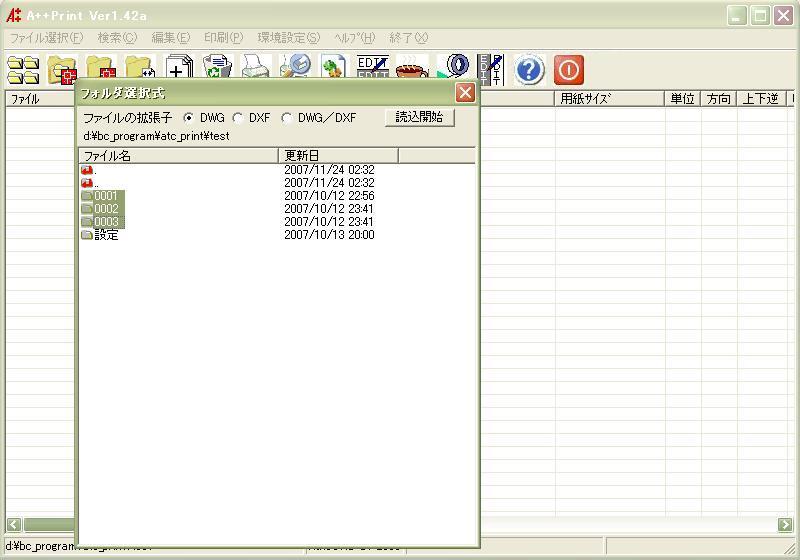Click the magnifier search toolbar icon
Image resolution: width=800 pixels, height=560 pixels.
click(x=295, y=69)
